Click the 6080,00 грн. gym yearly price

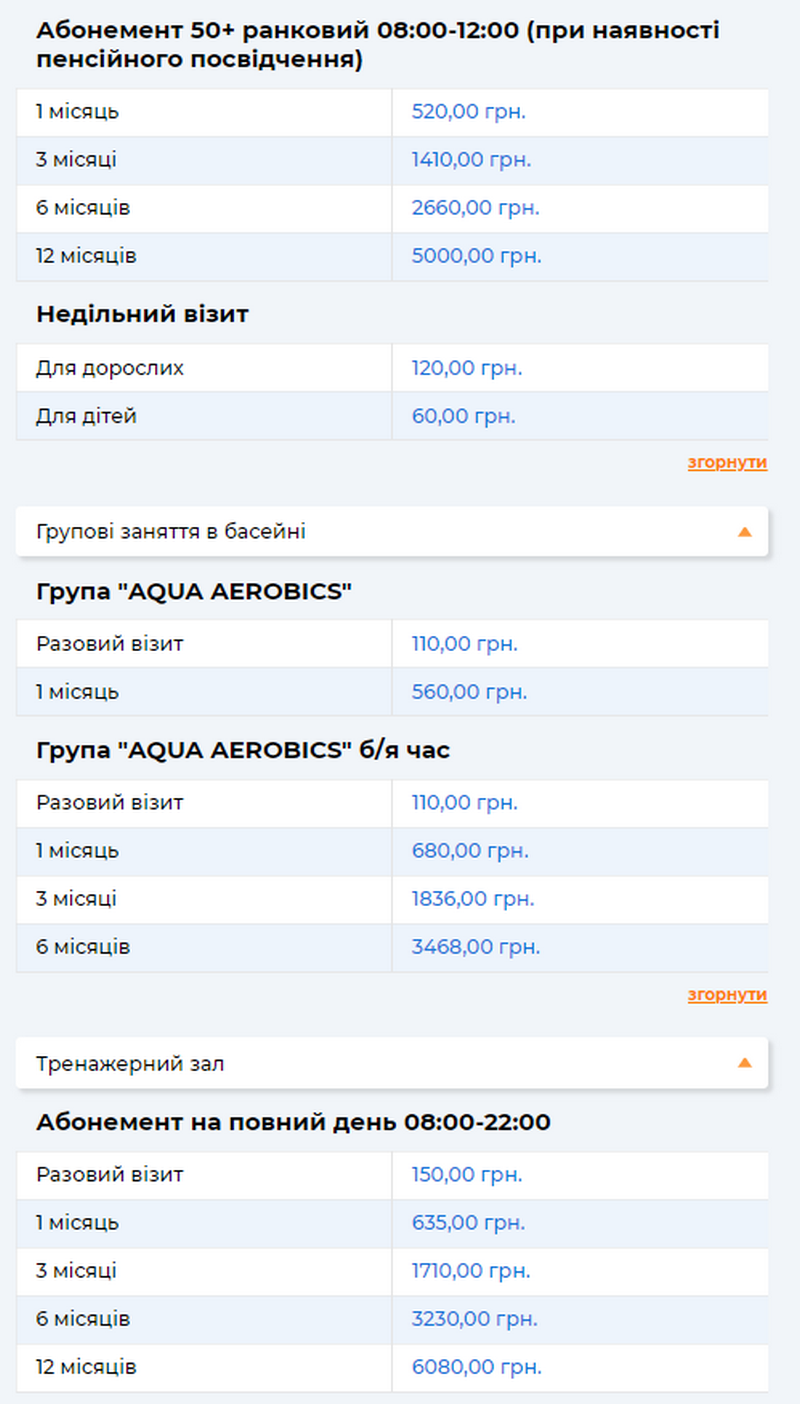pyautogui.click(x=476, y=1367)
